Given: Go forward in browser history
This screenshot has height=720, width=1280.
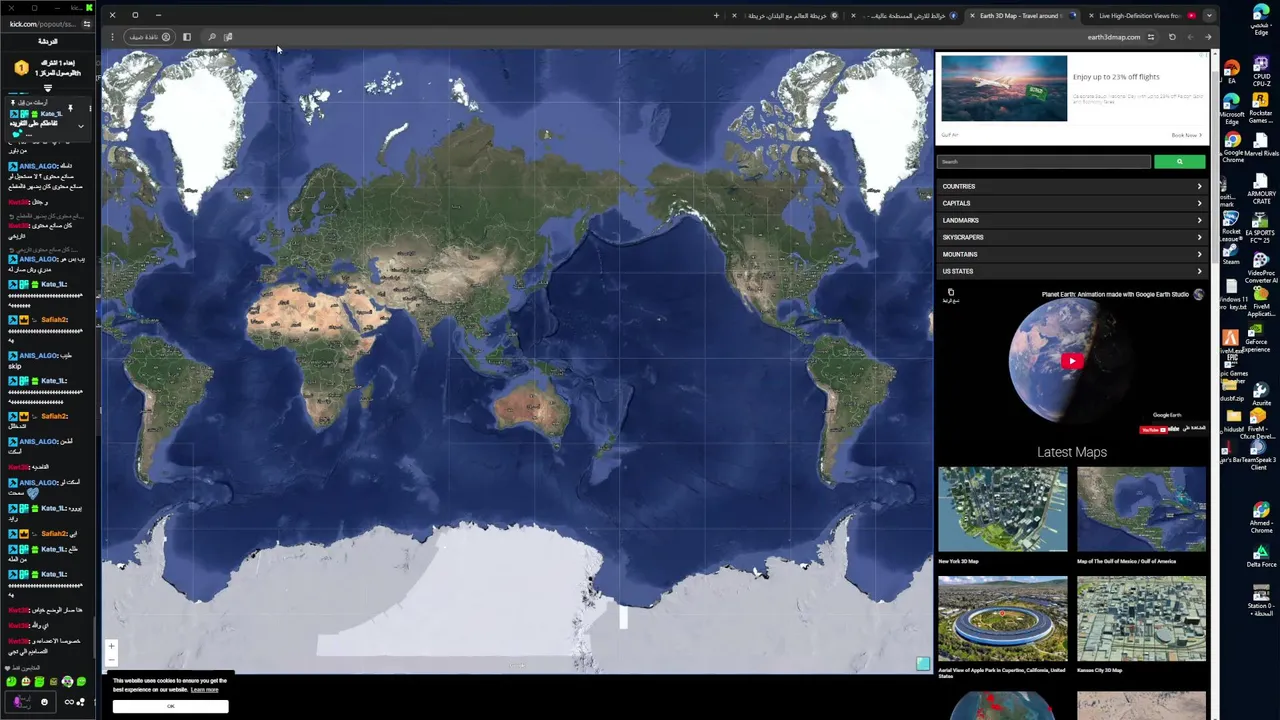Looking at the screenshot, I should pyautogui.click(x=1190, y=37).
